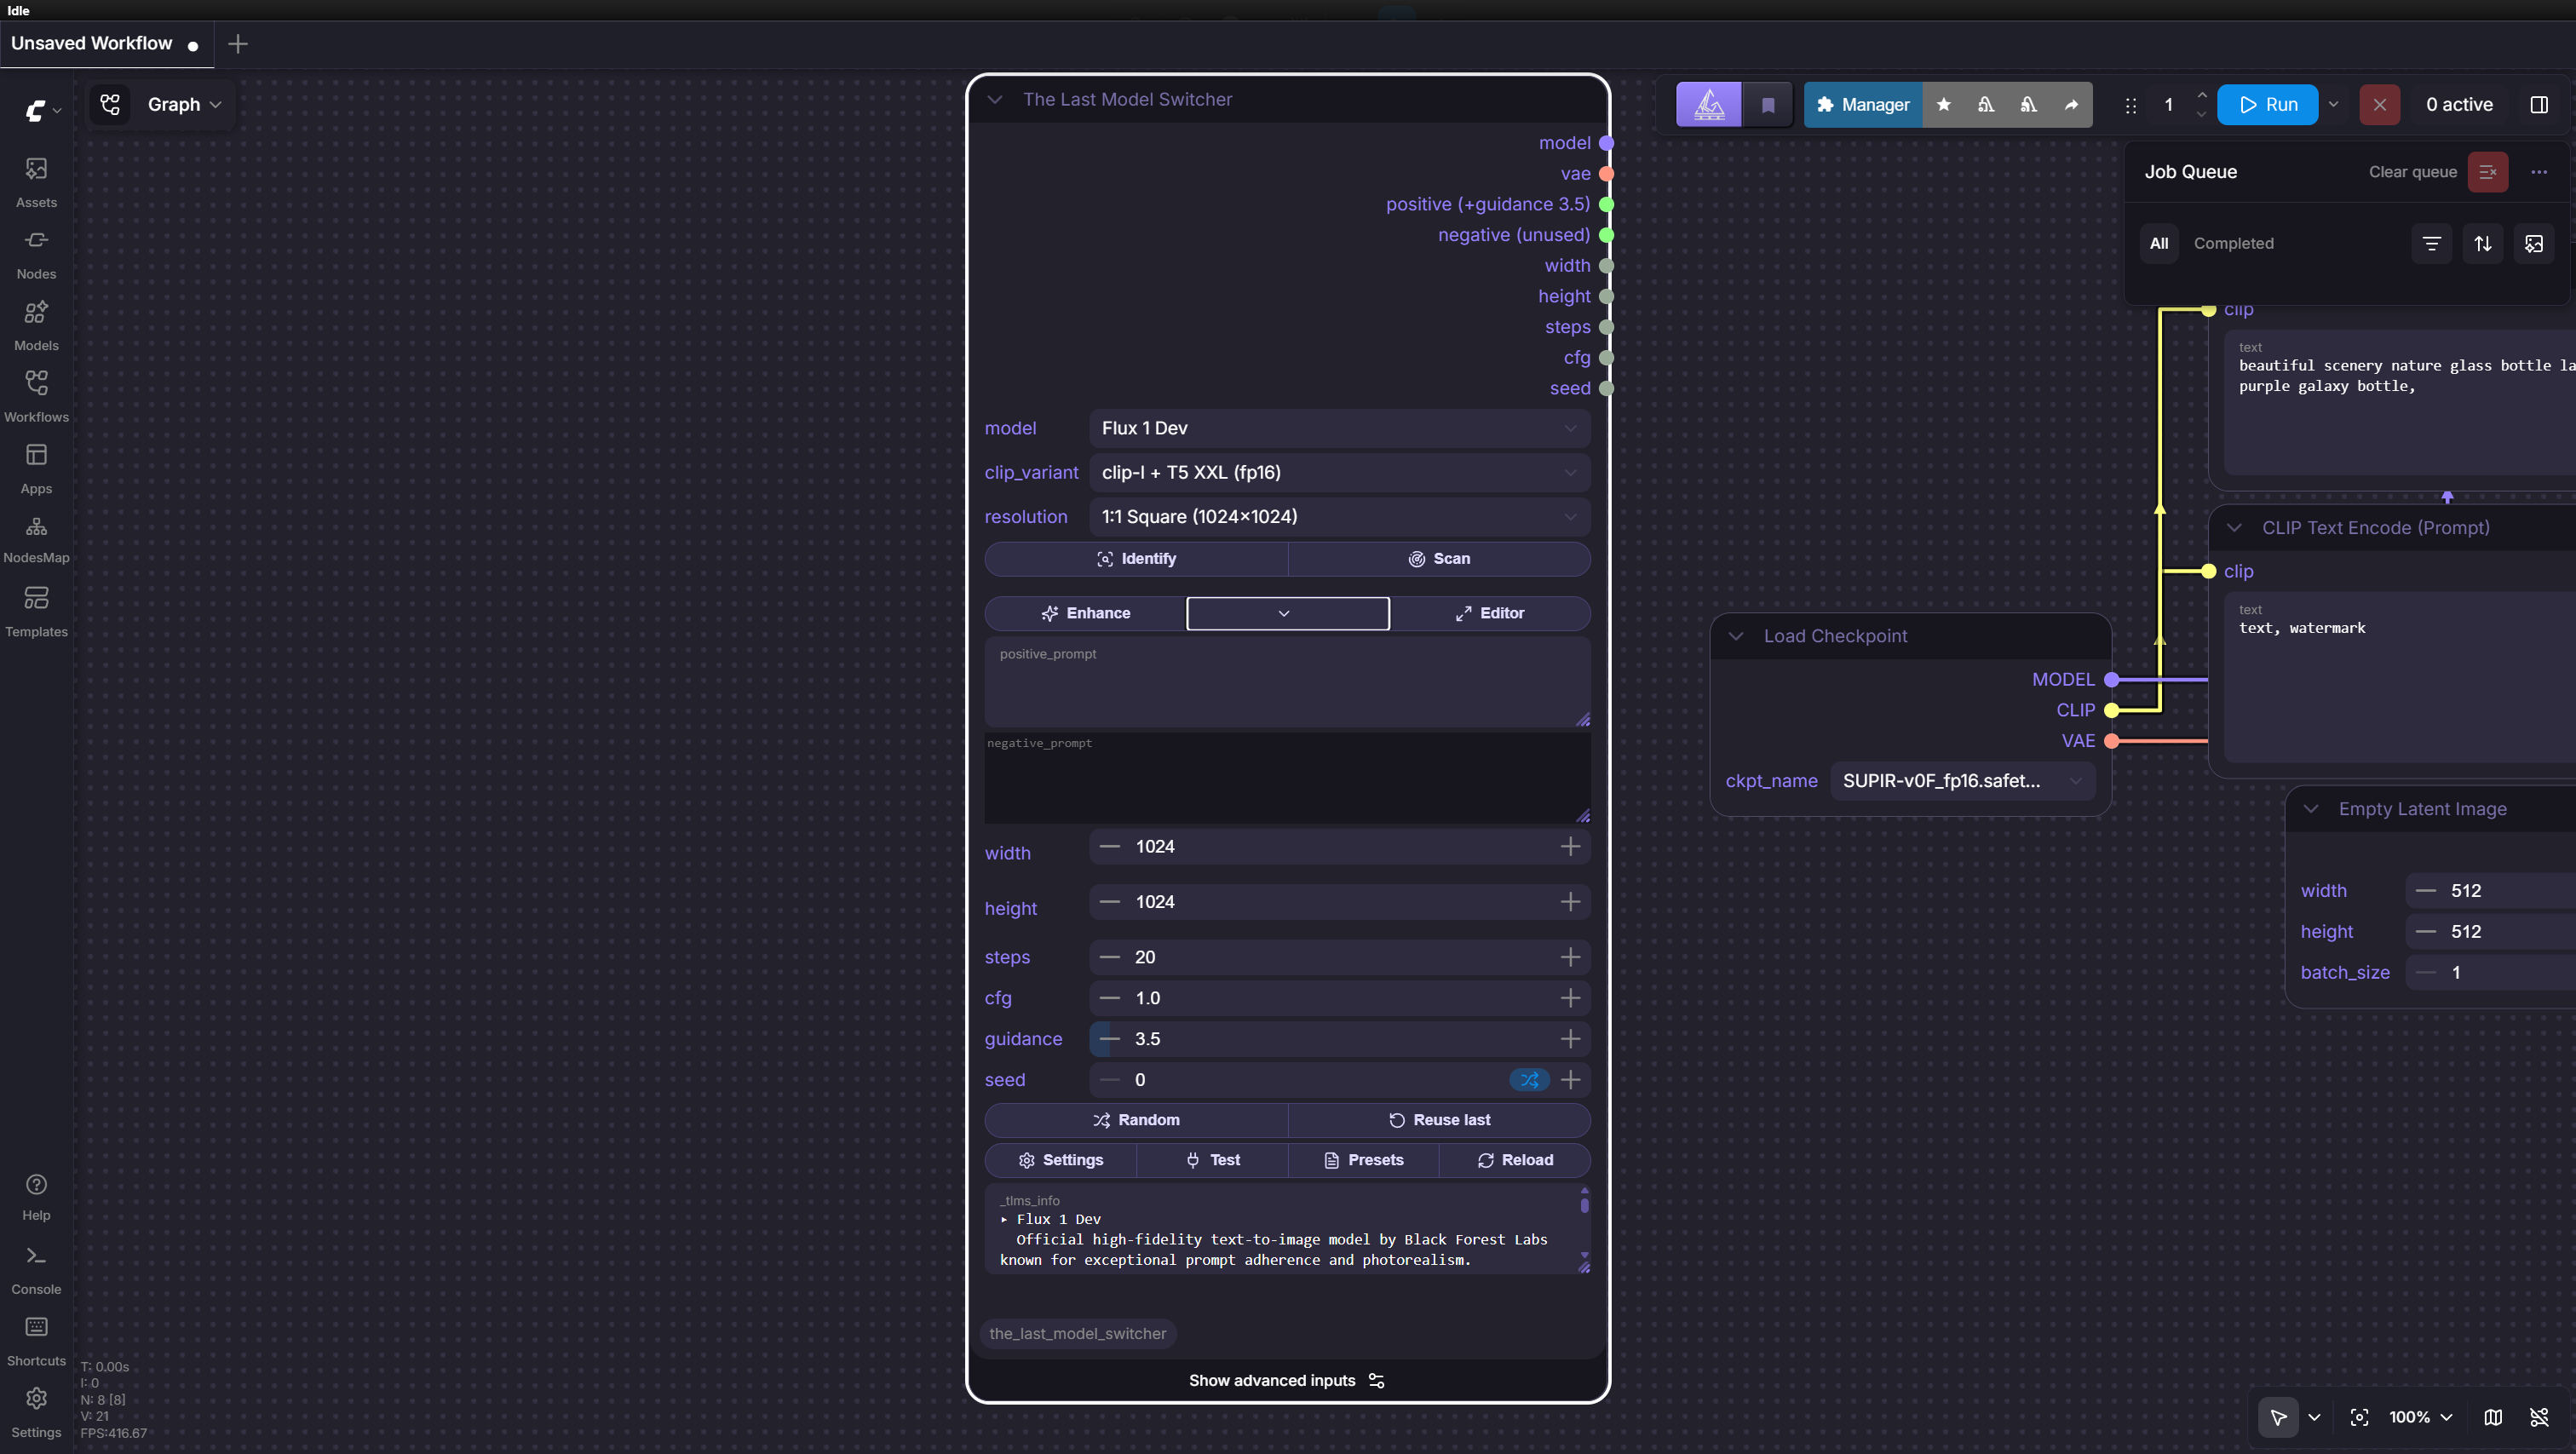Viewport: 2576px width, 1454px height.
Task: Open the prompt Editor button
Action: [x=1490, y=614]
